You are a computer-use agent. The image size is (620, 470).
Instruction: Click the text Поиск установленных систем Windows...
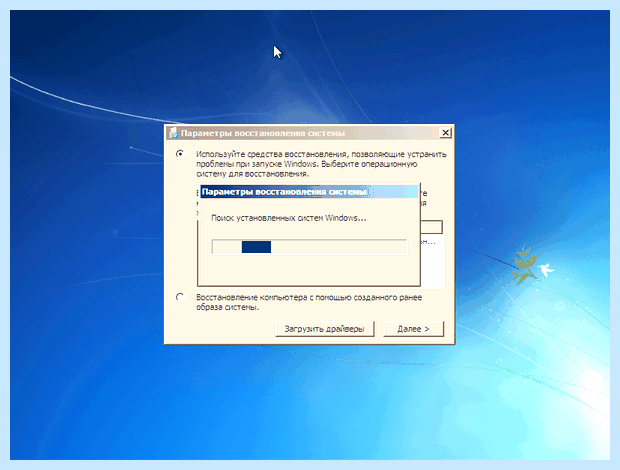tap(288, 218)
